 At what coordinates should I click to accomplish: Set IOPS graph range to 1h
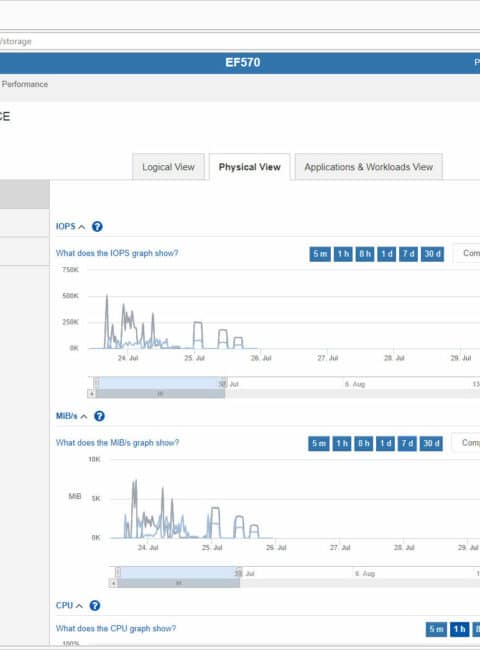point(343,254)
